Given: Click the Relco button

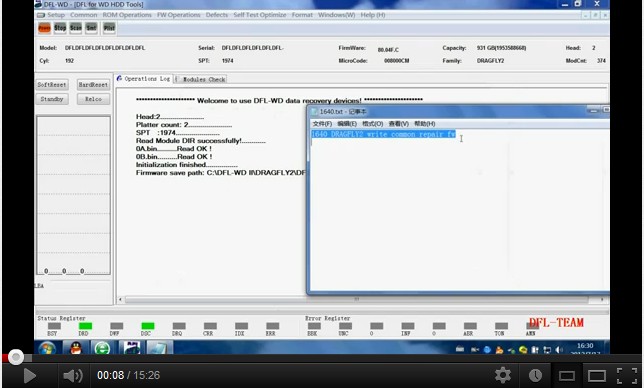Looking at the screenshot, I should point(93,99).
